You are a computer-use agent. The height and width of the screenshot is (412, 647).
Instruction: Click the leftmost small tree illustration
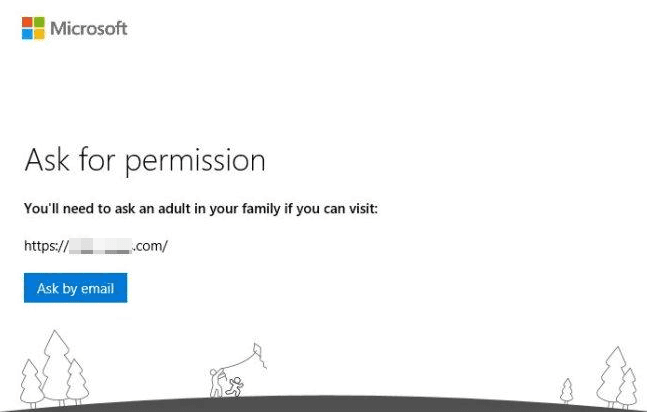coord(31,381)
